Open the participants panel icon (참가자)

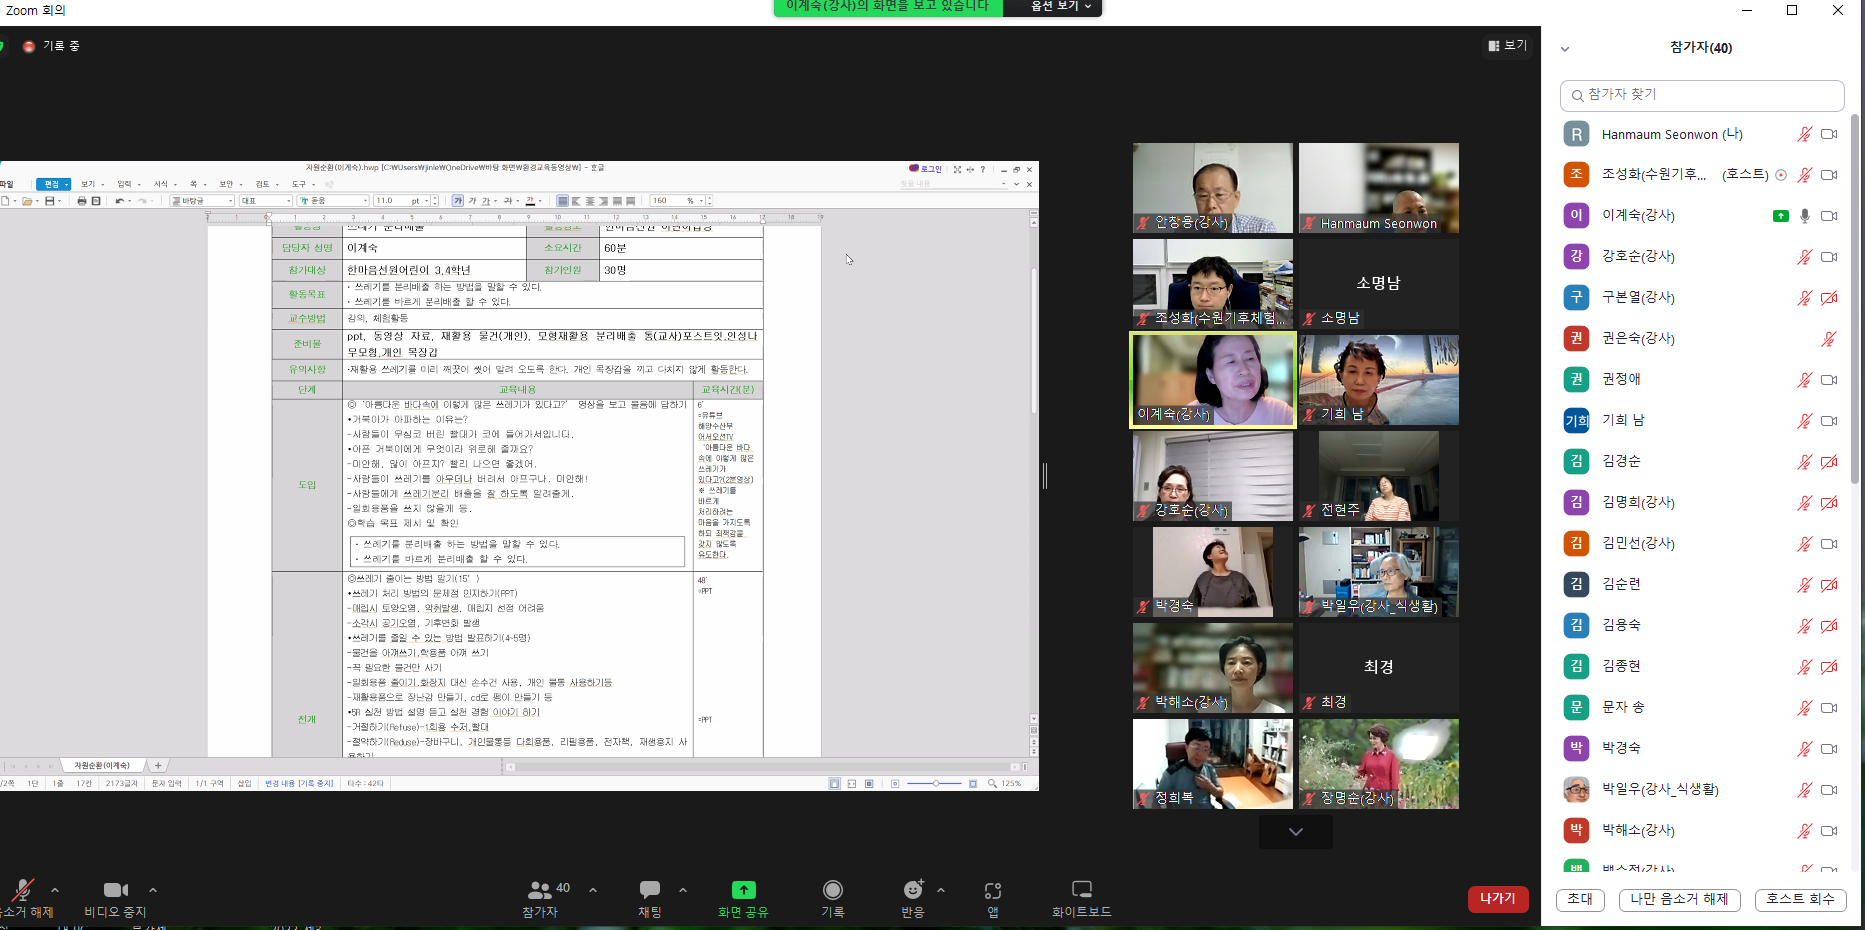(539, 889)
